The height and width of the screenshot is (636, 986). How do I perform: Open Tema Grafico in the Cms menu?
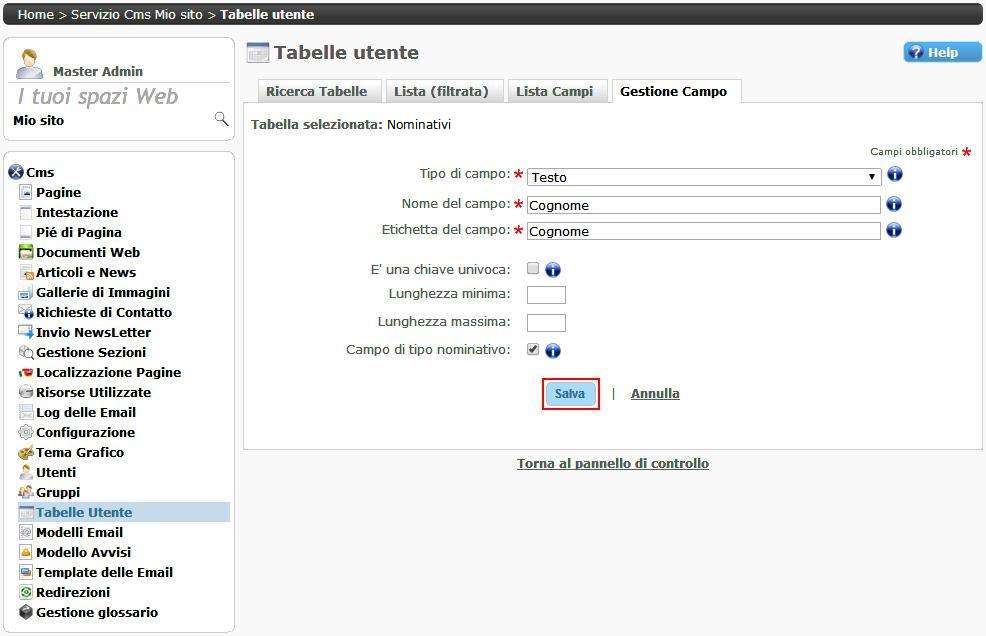pyautogui.click(x=80, y=452)
